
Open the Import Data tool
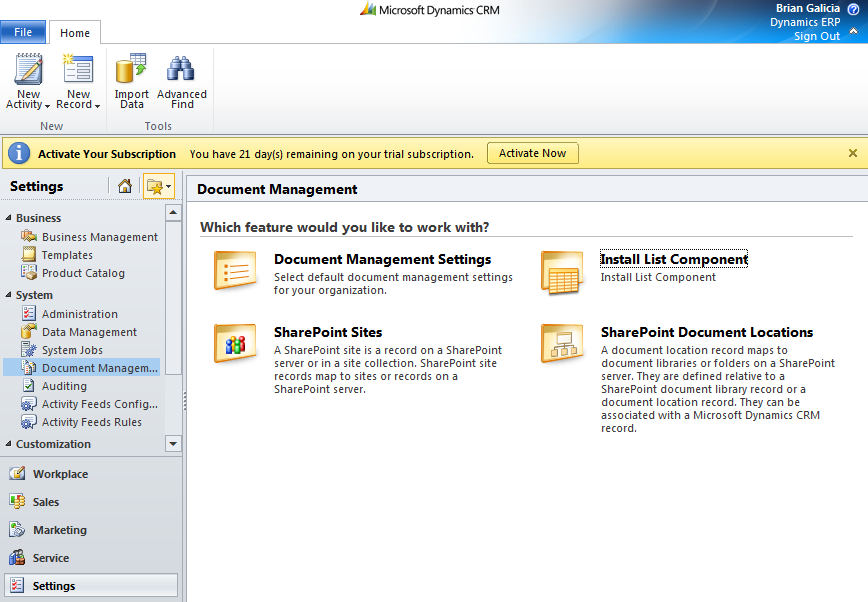point(132,81)
